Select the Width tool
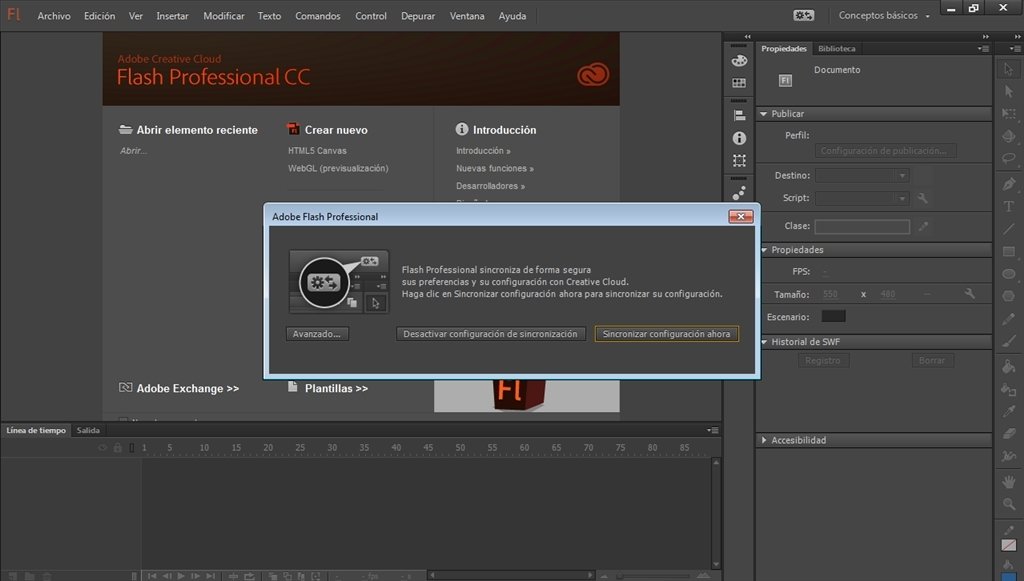1024x581 pixels. [x=1008, y=456]
